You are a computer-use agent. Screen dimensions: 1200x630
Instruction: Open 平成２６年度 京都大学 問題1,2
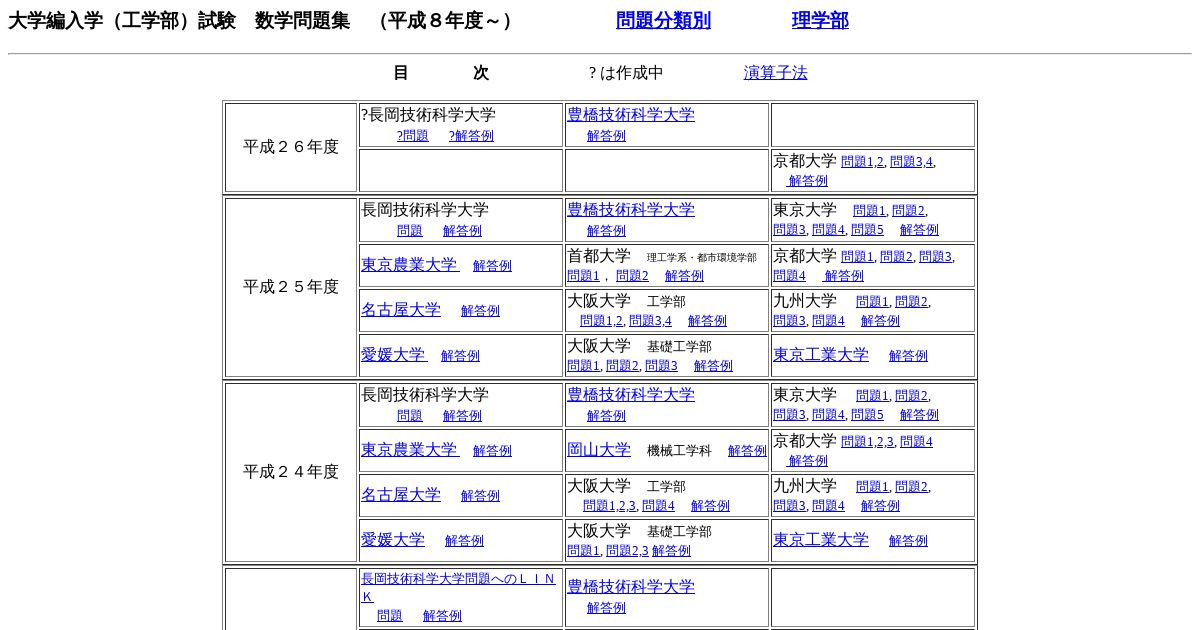point(862,162)
